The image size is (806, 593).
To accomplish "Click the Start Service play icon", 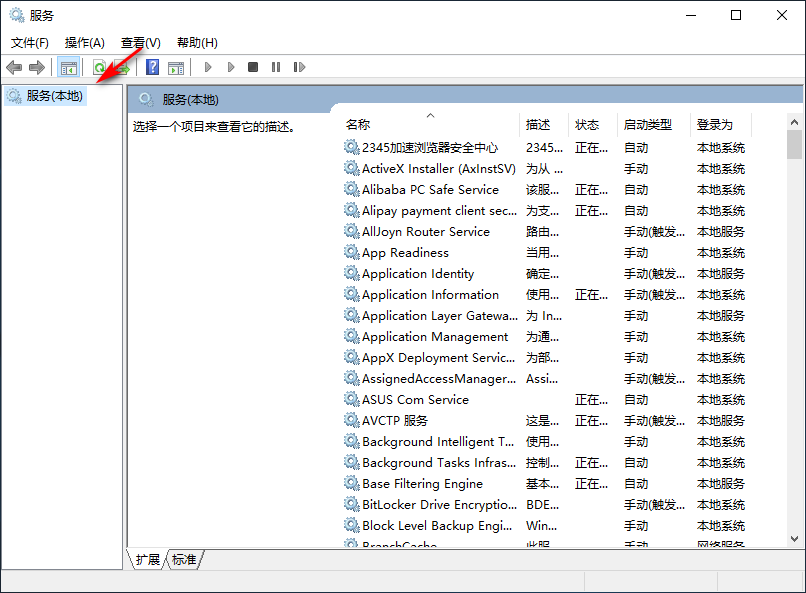I will 207,67.
